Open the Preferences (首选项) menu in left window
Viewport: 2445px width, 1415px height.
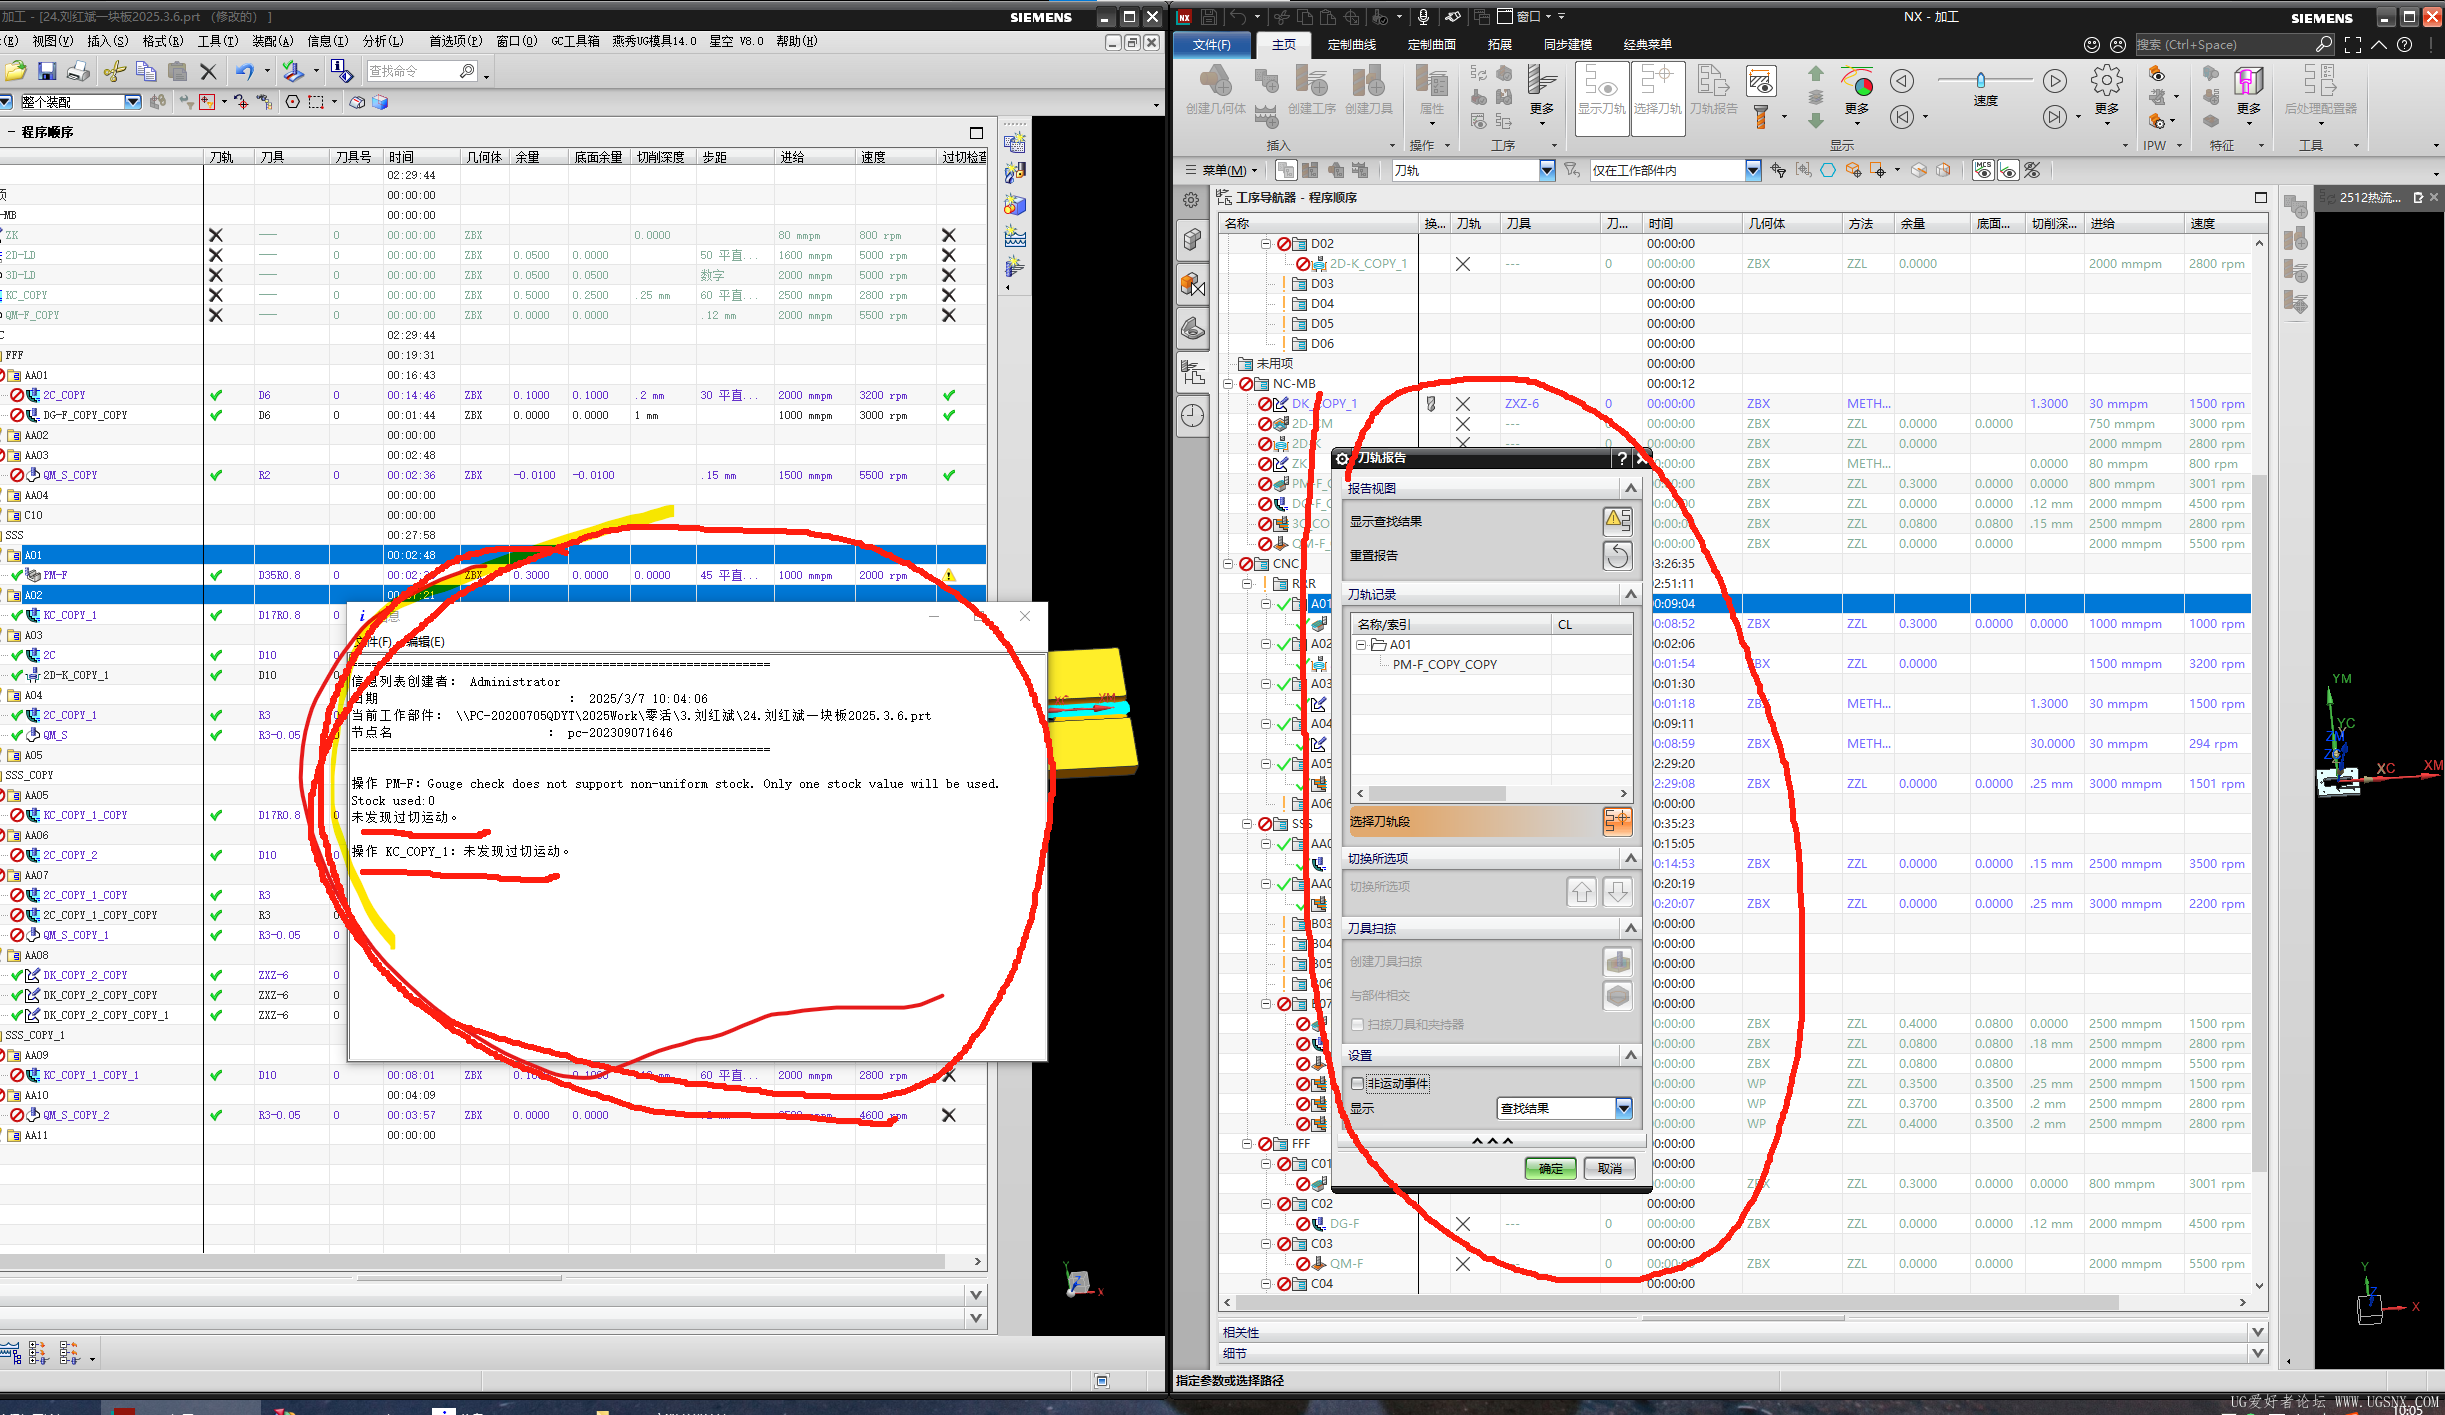pos(455,41)
